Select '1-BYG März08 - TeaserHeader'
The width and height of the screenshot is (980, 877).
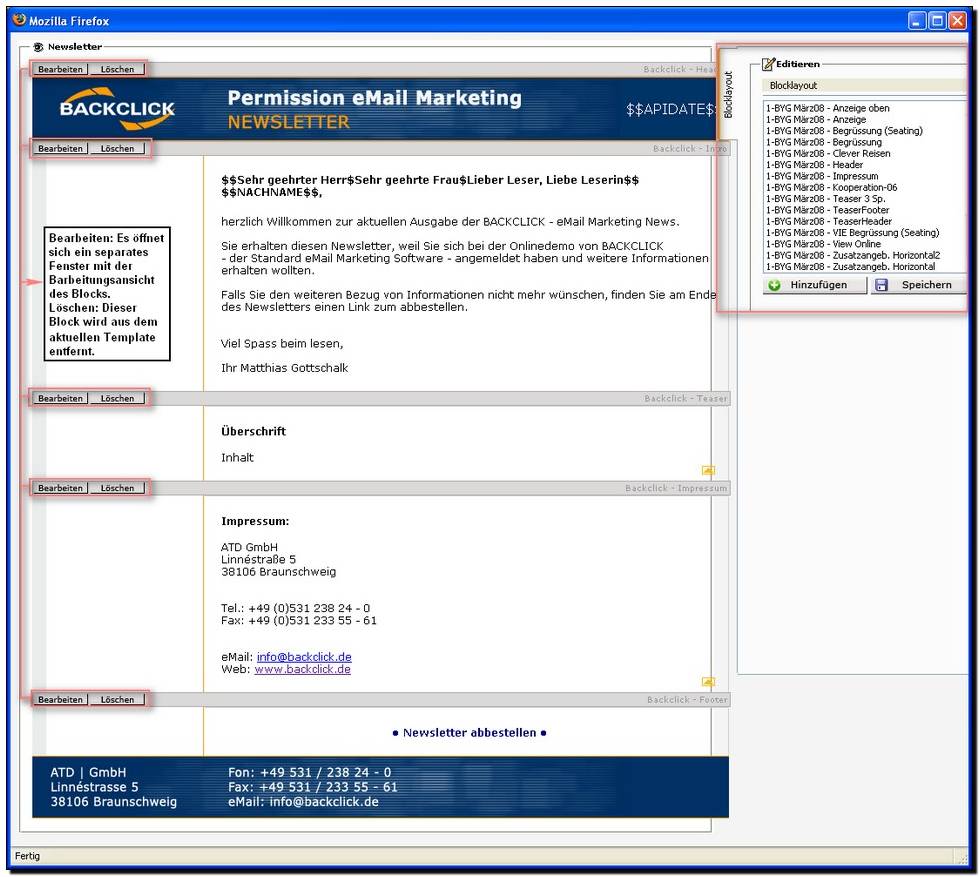(829, 221)
